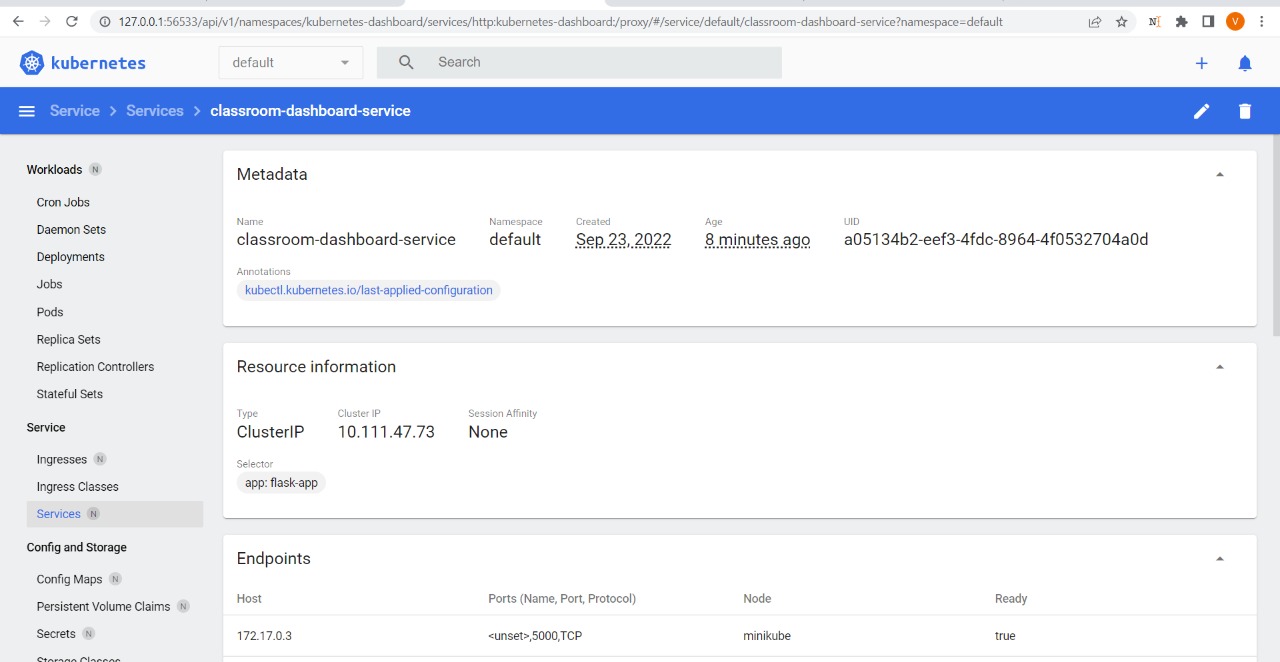Image resolution: width=1280 pixels, height=662 pixels.
Task: Open the notifications bell
Action: (x=1244, y=62)
